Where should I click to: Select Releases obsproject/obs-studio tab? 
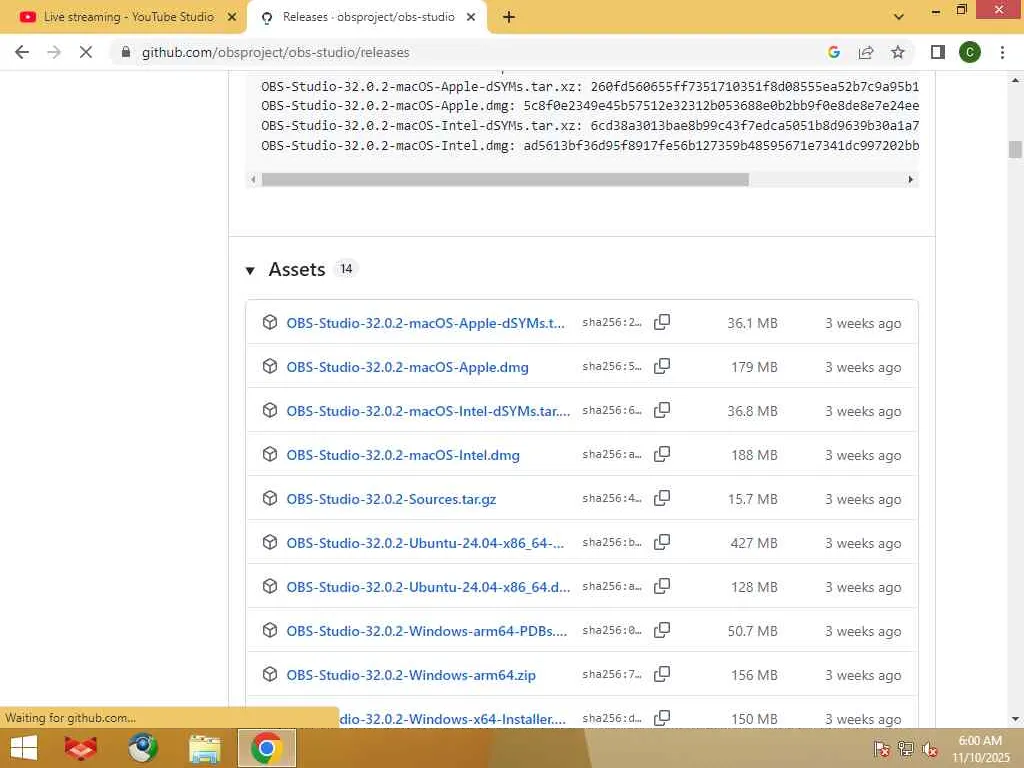(x=368, y=17)
